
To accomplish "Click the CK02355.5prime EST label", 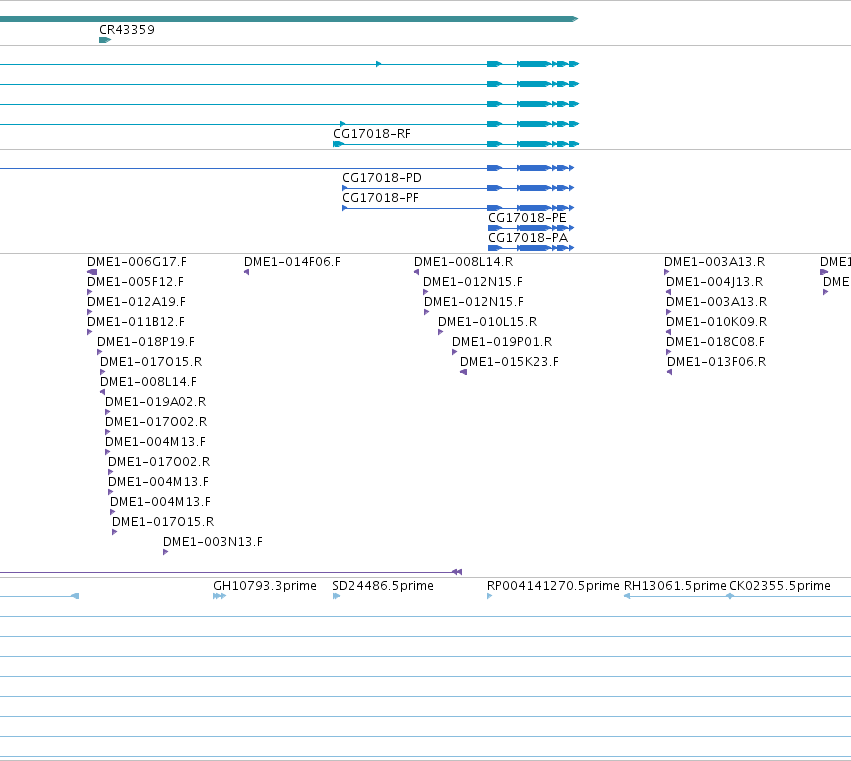I will coord(779,586).
